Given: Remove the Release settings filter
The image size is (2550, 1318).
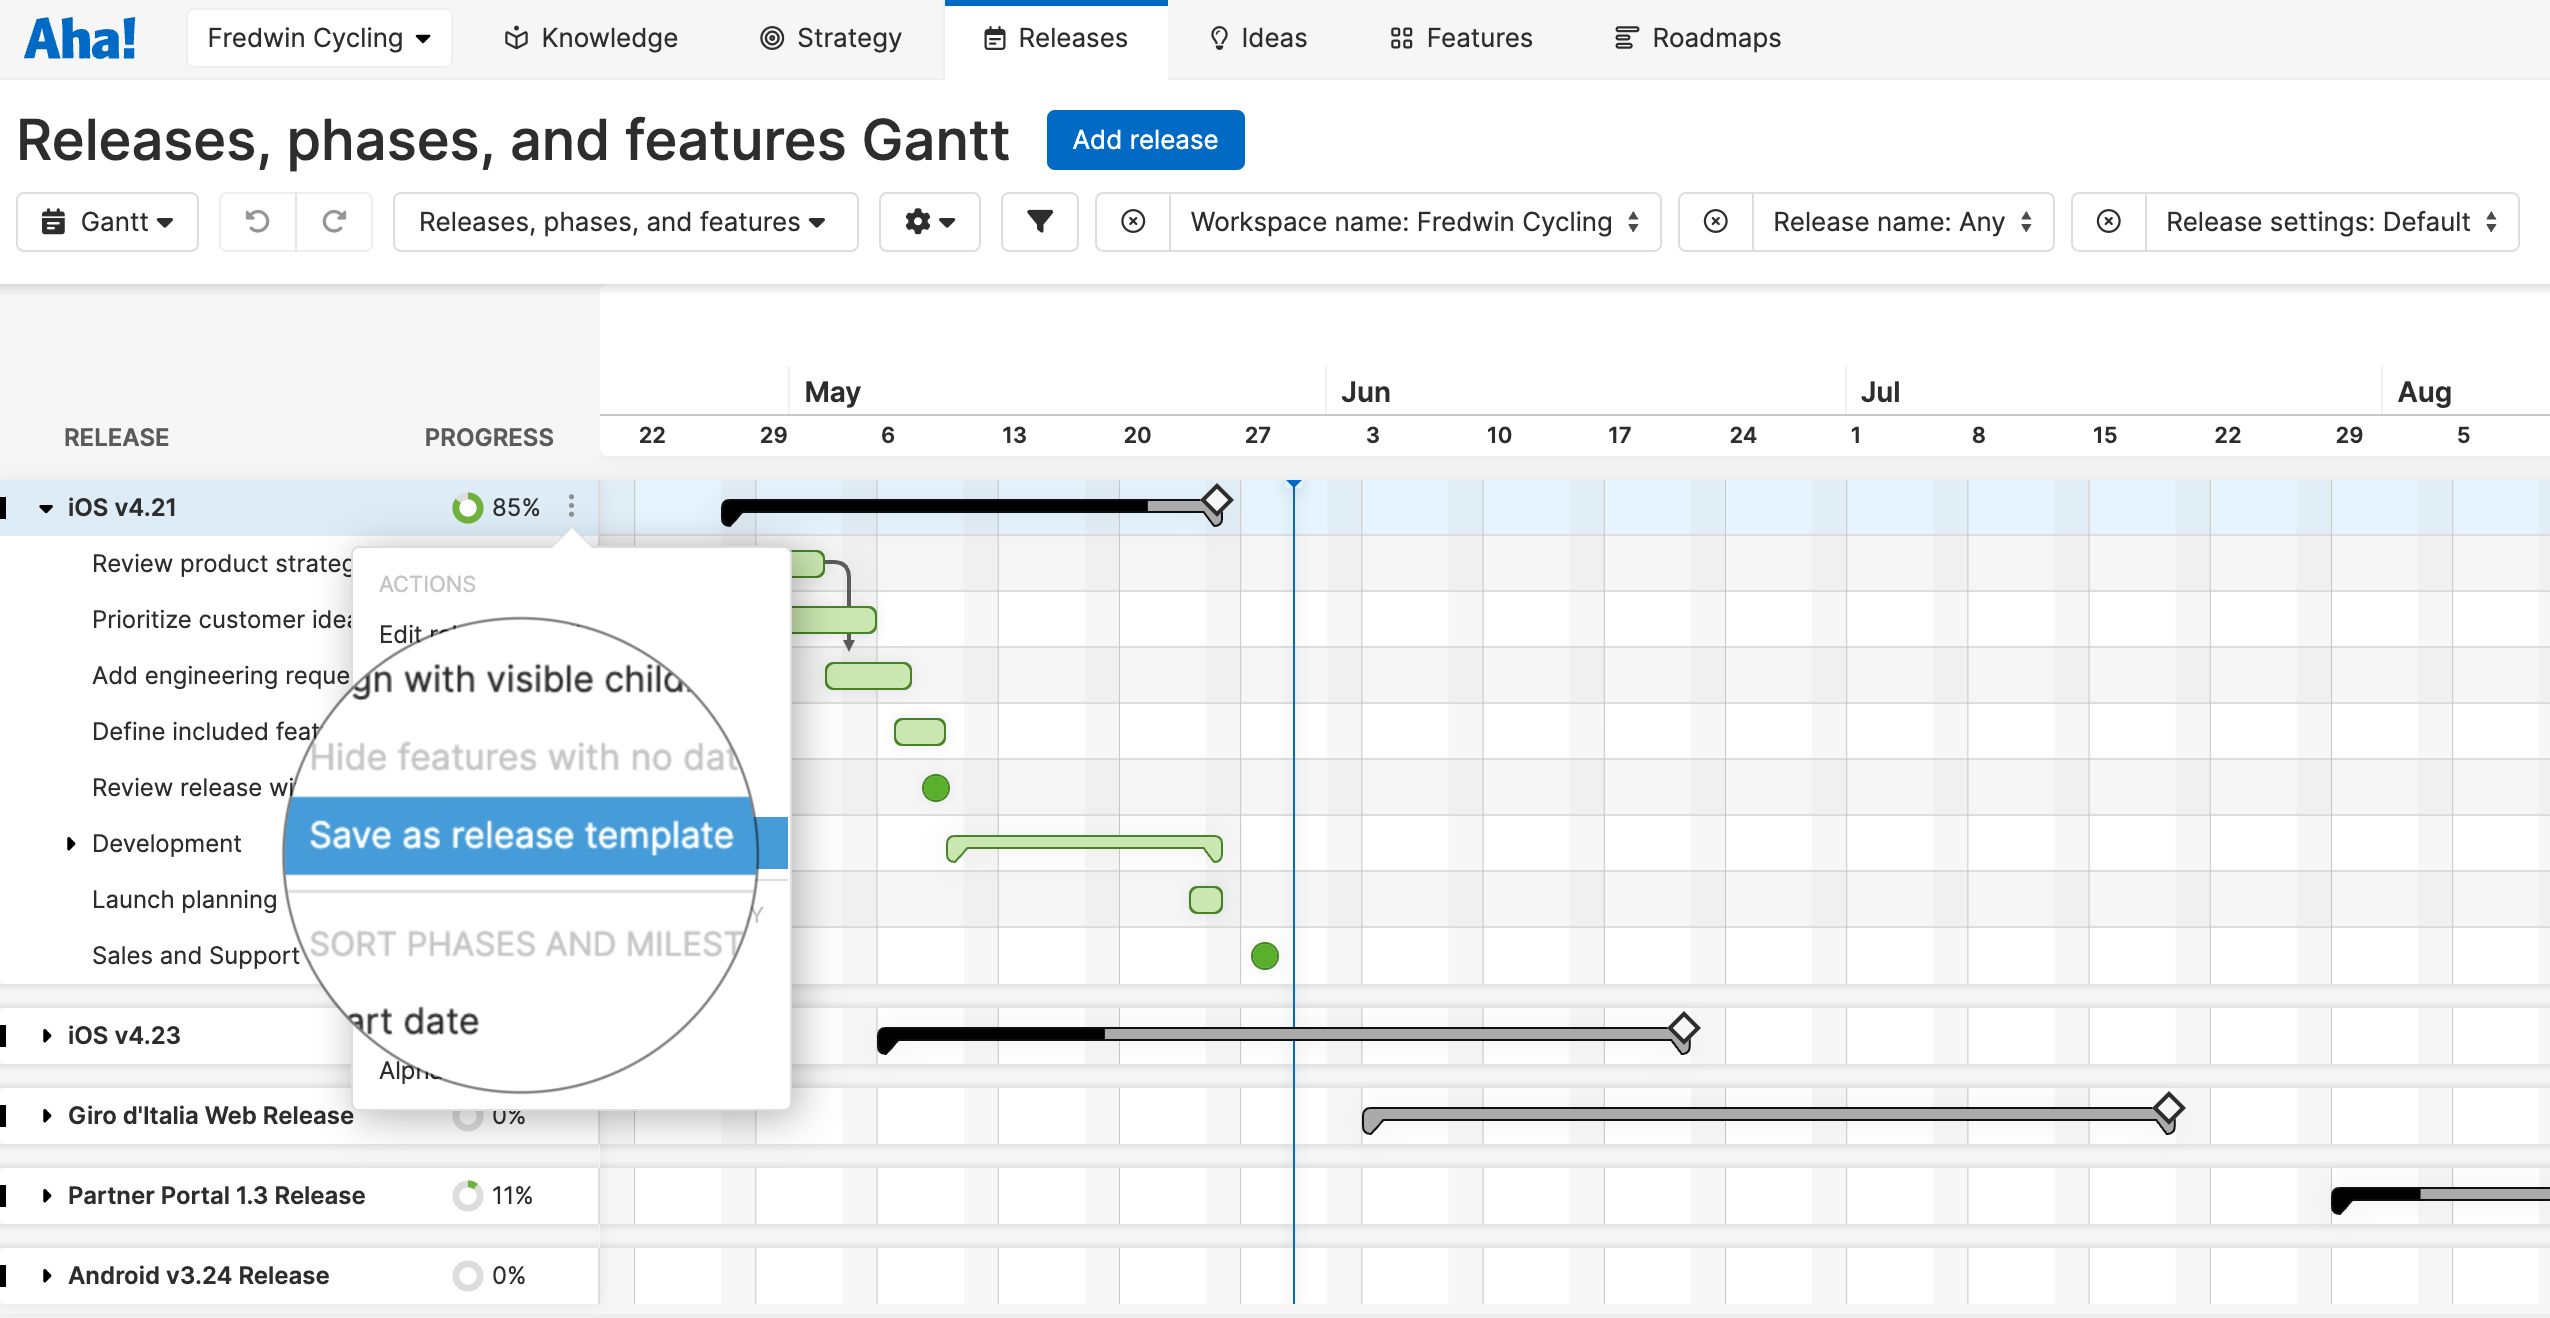Looking at the screenshot, I should point(2109,222).
